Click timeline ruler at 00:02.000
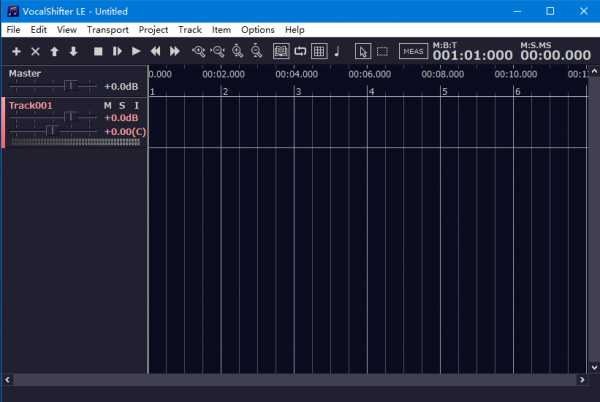 (223, 74)
